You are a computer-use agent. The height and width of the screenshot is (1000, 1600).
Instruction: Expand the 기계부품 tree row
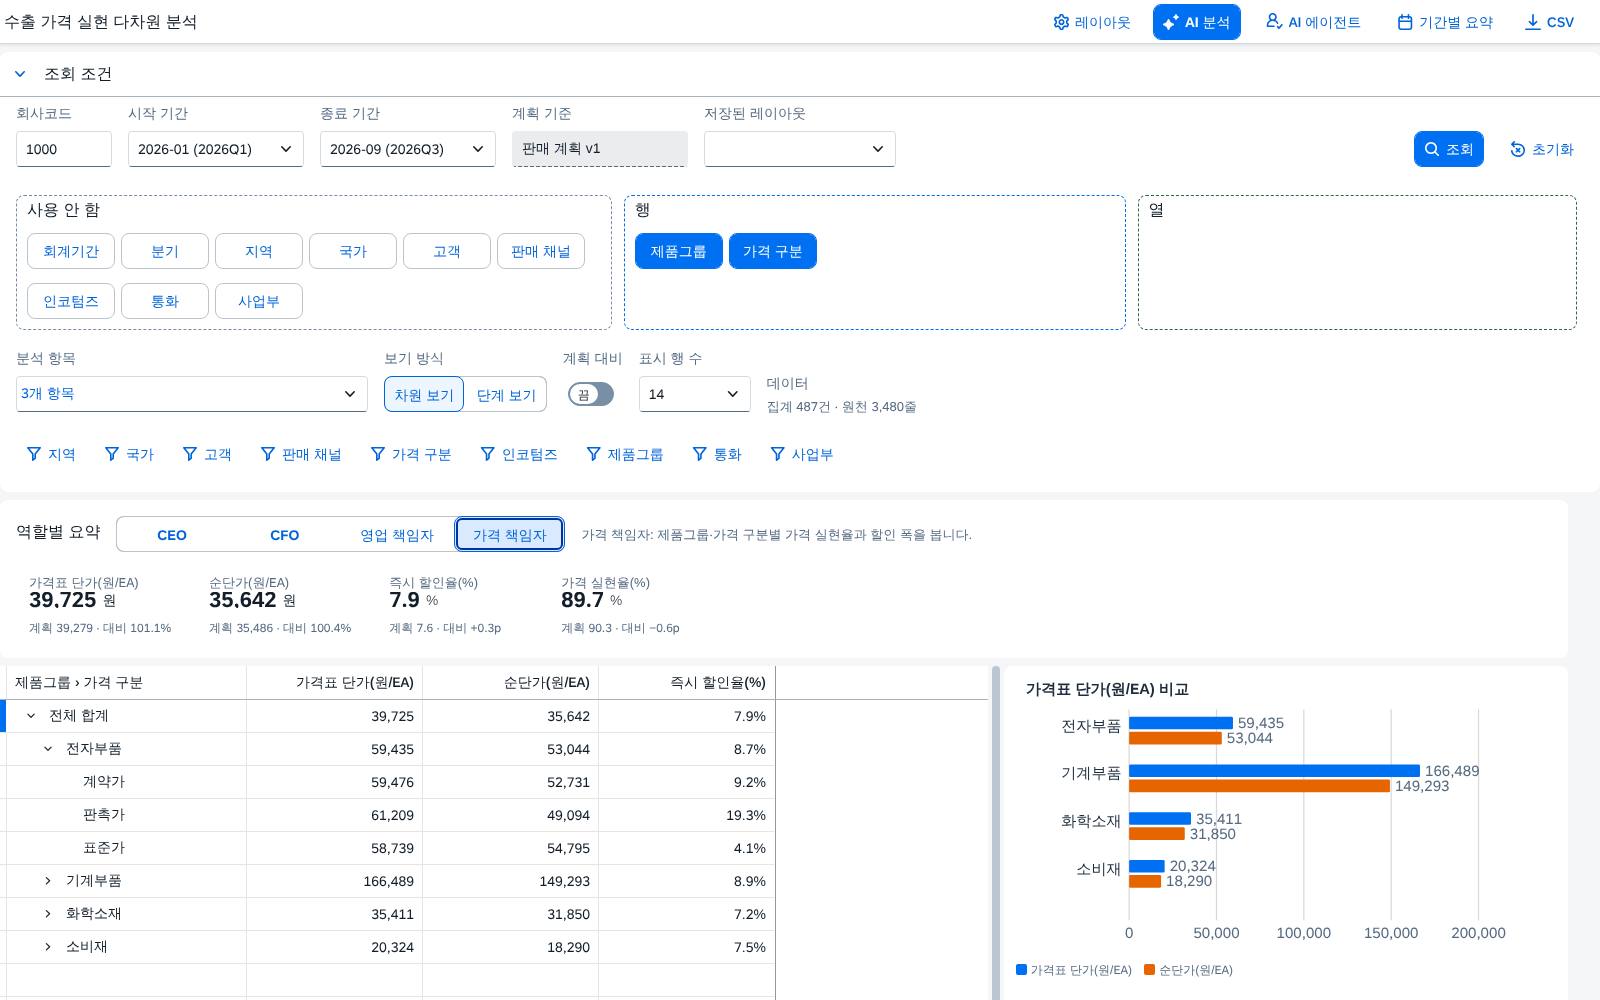tap(48, 881)
